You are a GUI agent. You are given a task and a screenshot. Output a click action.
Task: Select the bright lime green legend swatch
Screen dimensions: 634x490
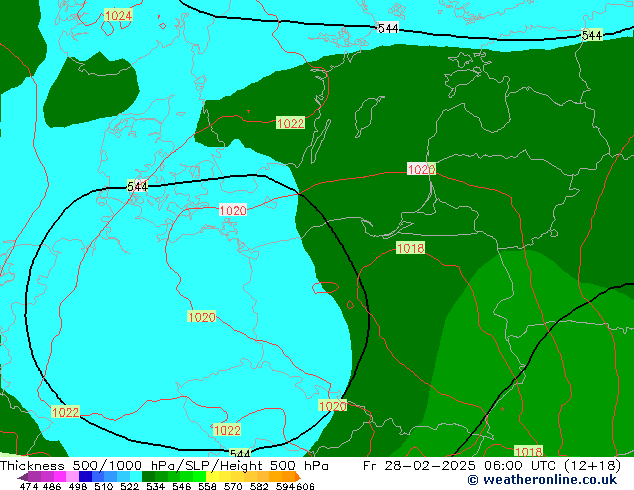[200, 477]
